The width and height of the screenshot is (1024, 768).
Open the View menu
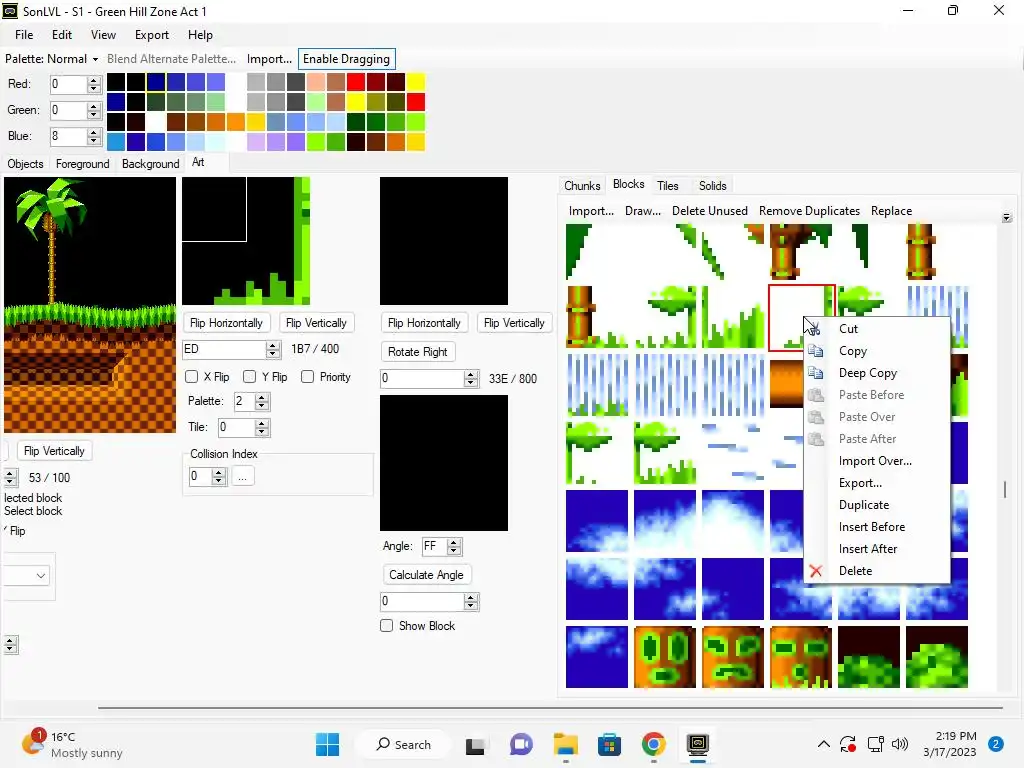(x=103, y=35)
